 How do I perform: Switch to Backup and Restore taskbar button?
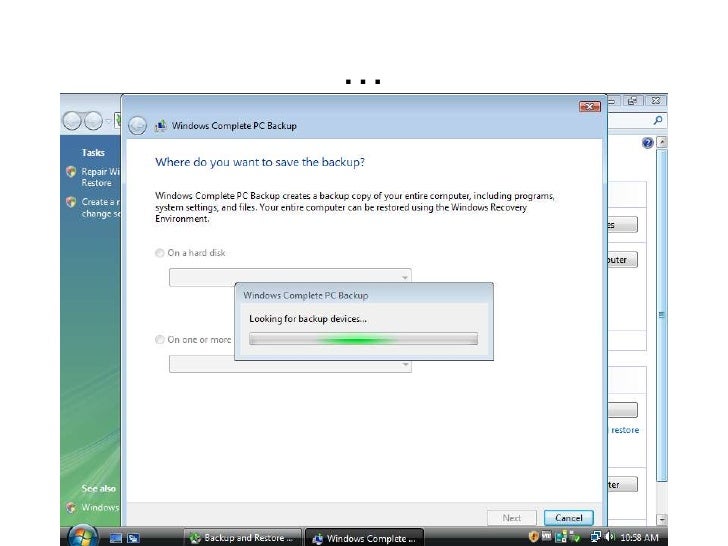point(242,538)
